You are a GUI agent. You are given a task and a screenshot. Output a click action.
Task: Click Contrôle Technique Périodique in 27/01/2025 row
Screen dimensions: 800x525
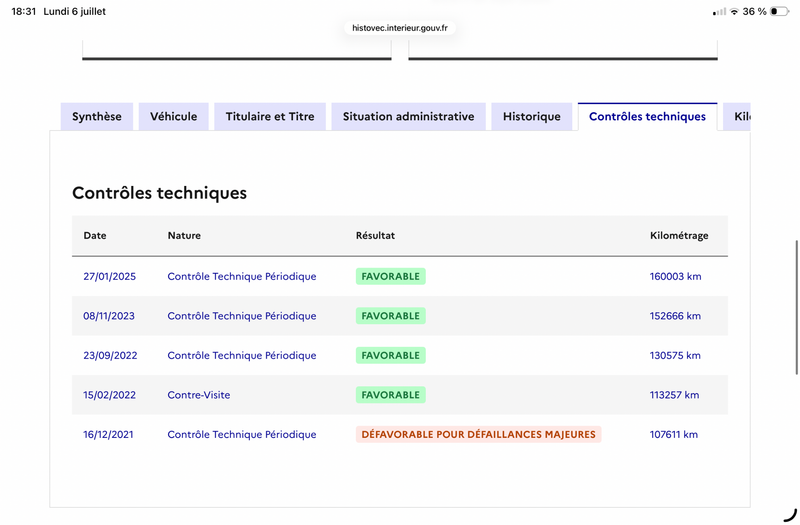coord(242,277)
